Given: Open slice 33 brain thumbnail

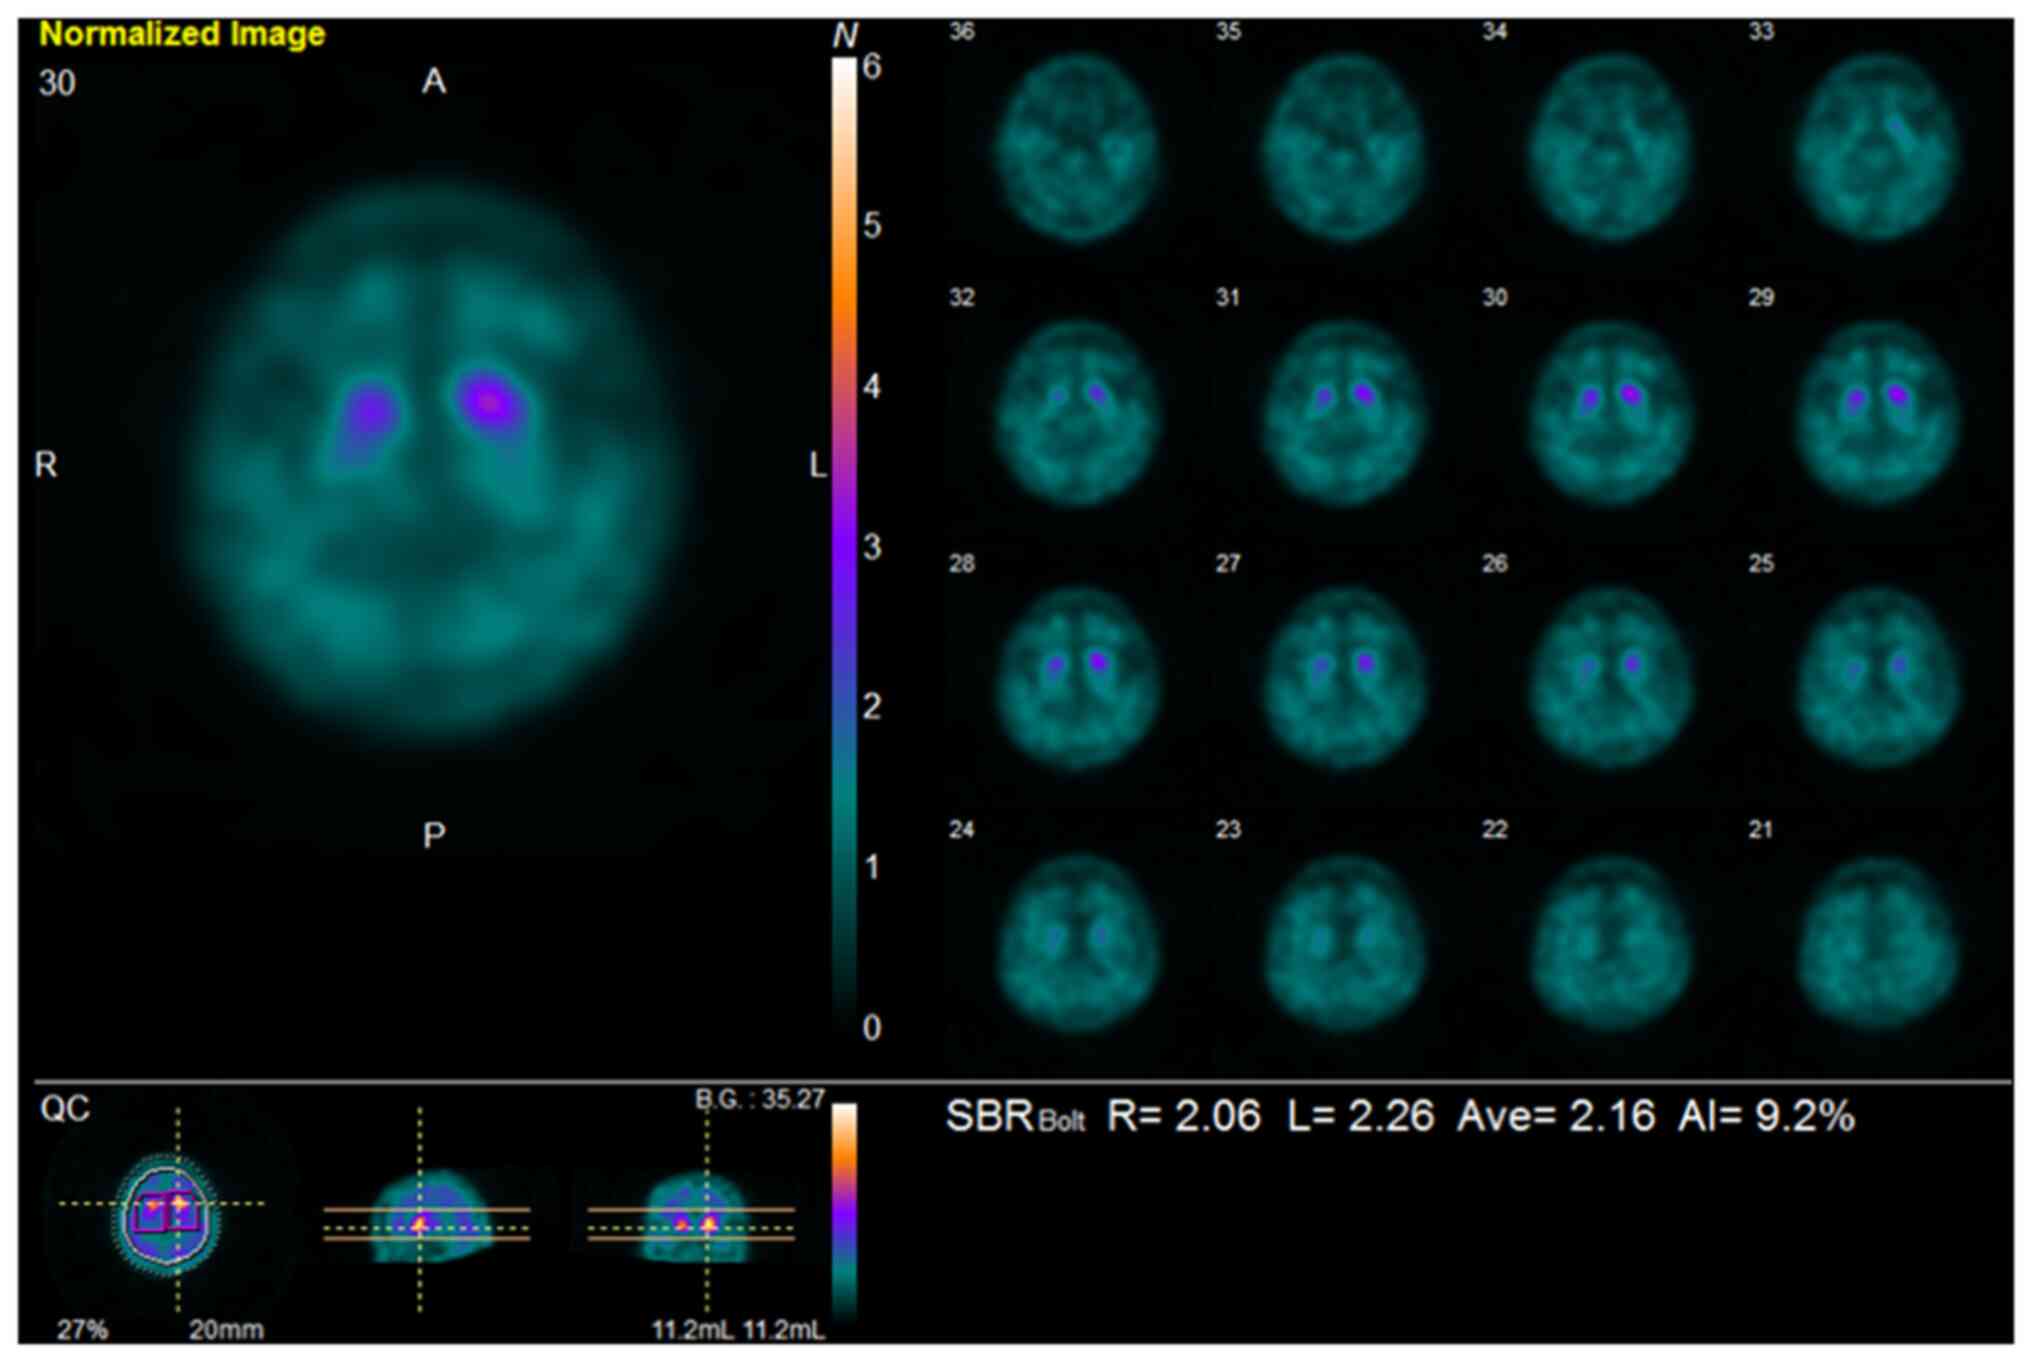Looking at the screenshot, I should tap(1875, 148).
